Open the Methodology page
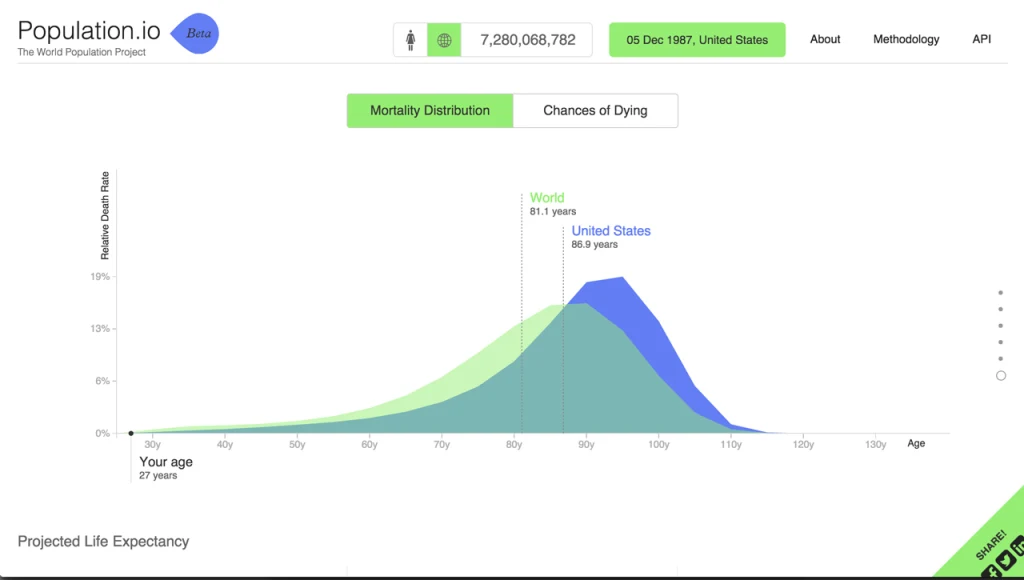 click(x=905, y=39)
